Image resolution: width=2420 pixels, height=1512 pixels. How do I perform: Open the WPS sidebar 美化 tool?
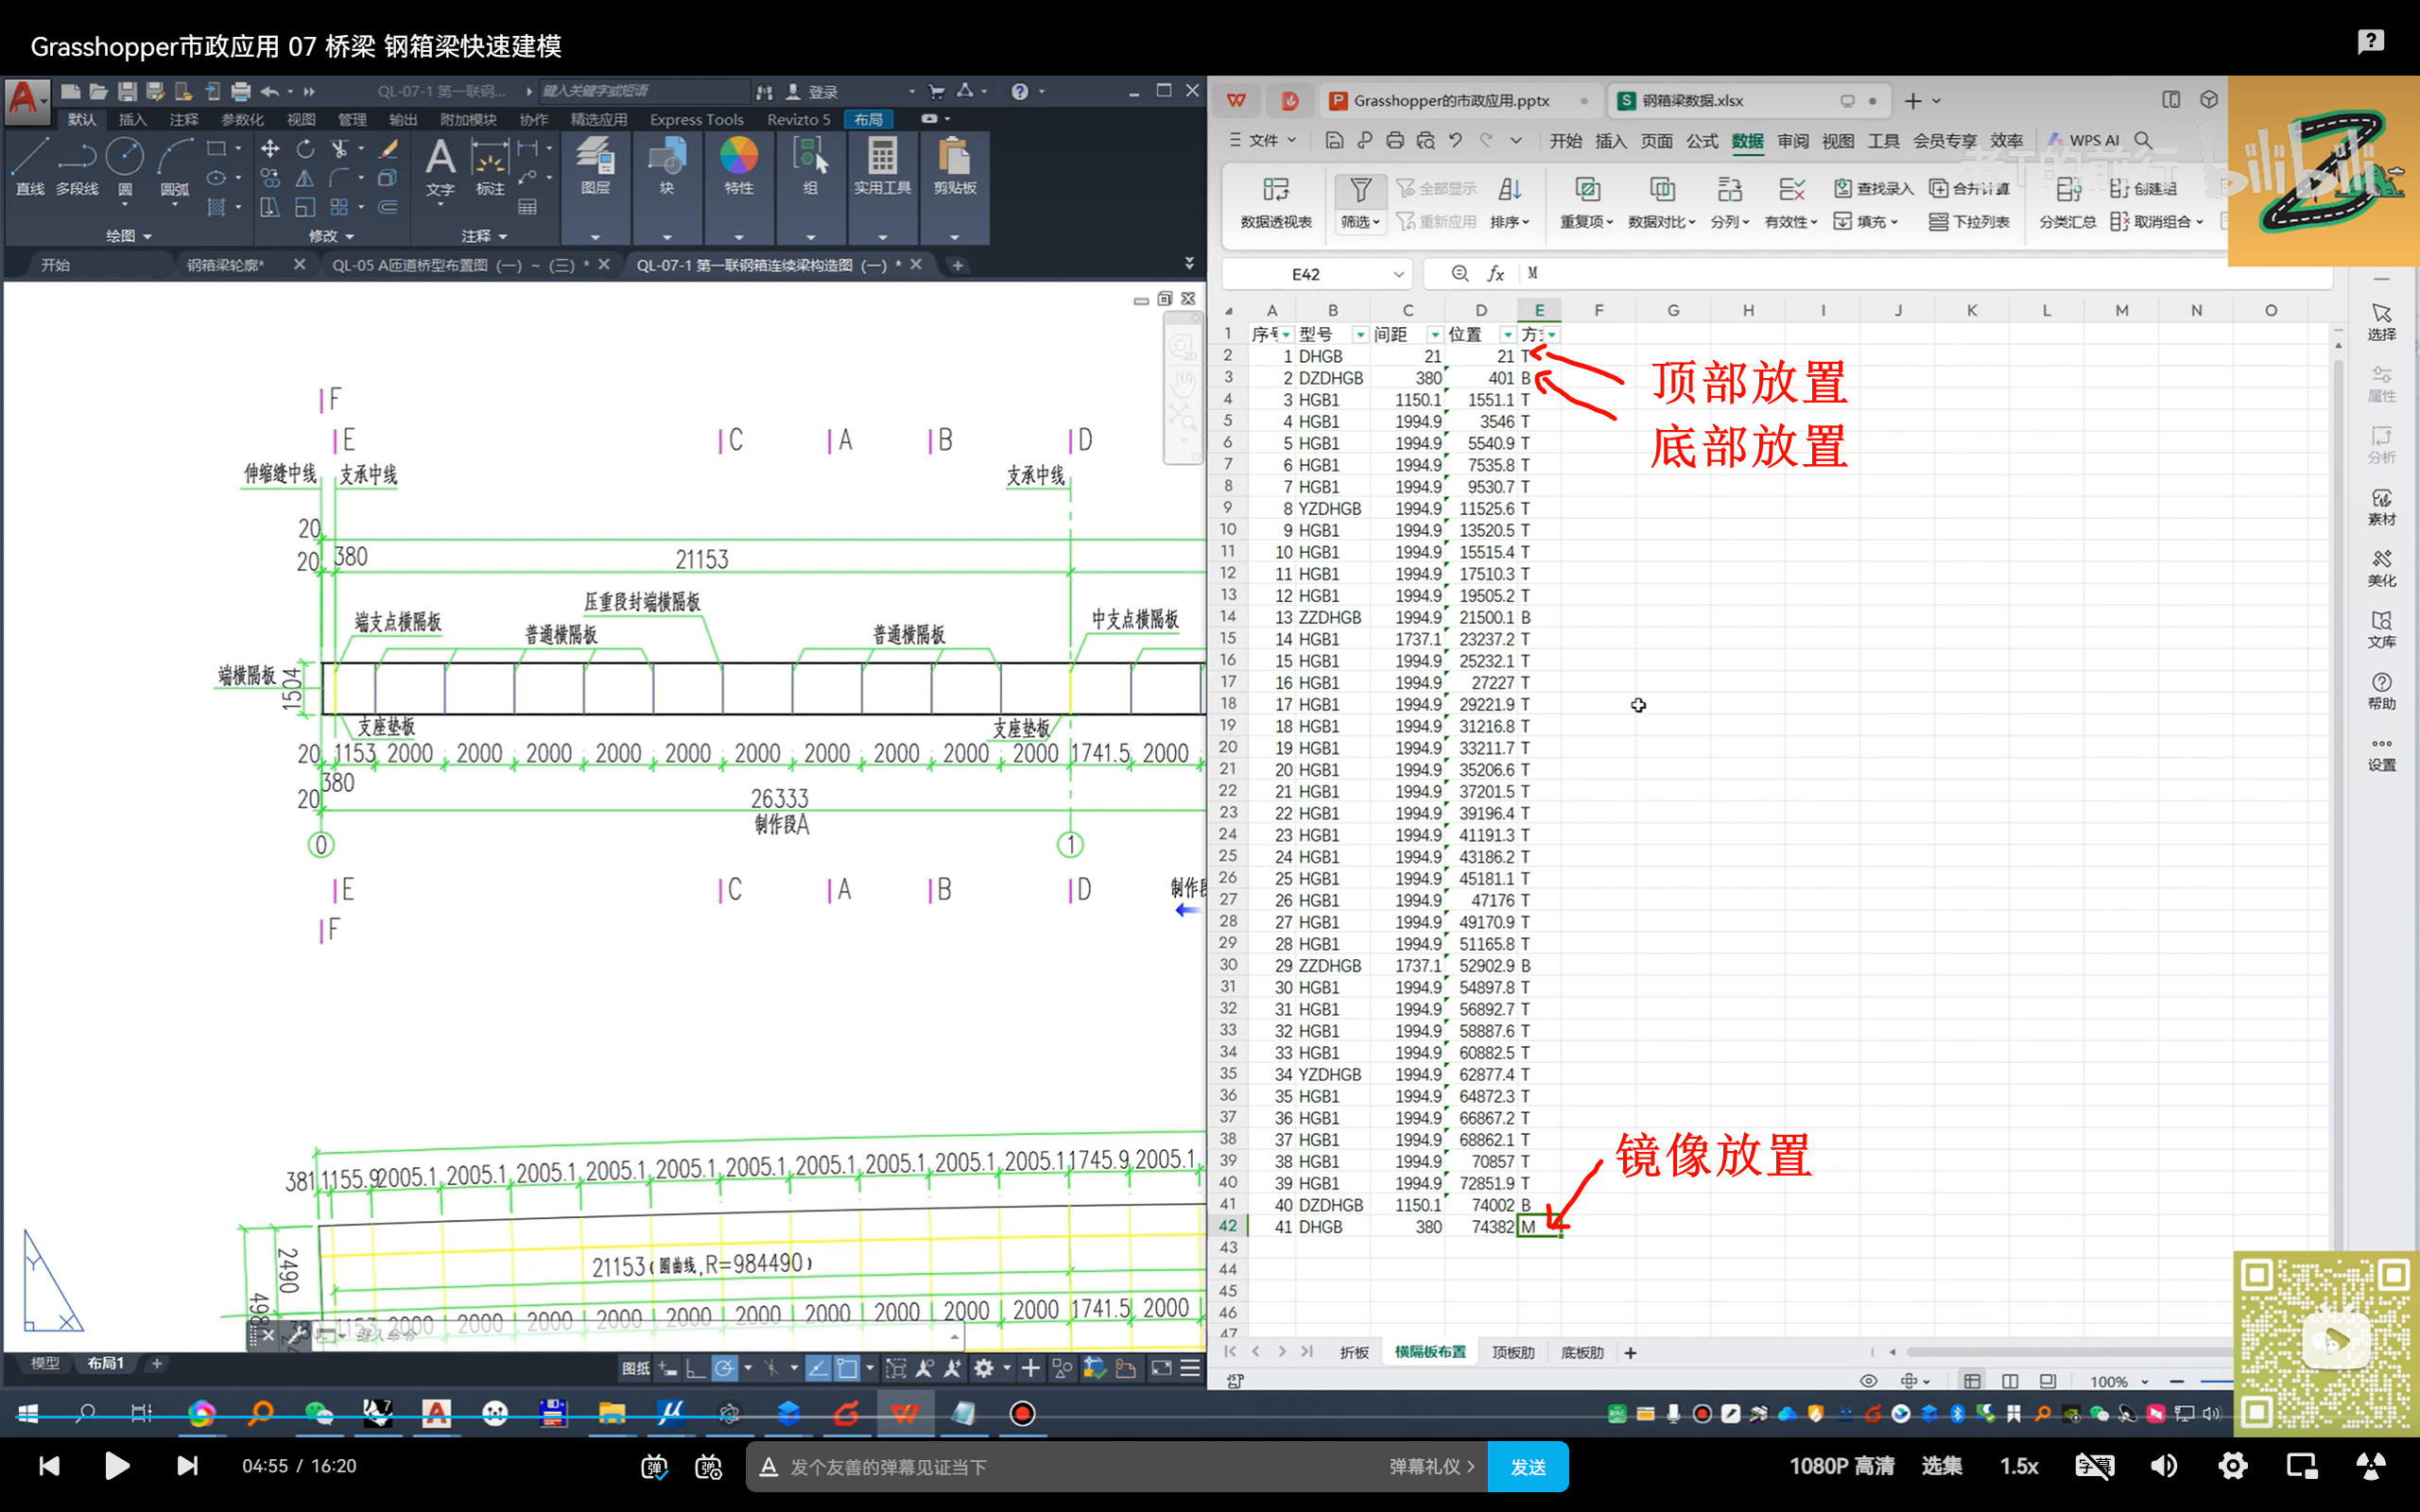pos(2381,567)
